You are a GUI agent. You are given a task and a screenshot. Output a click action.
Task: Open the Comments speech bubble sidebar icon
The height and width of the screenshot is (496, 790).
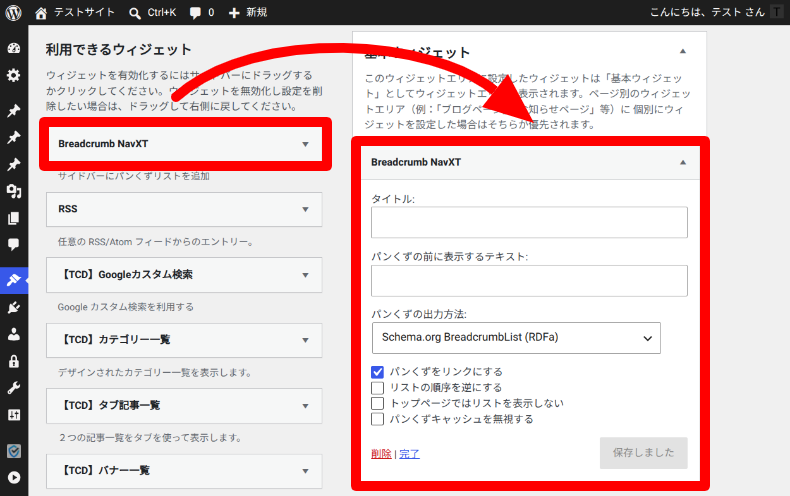pos(14,245)
